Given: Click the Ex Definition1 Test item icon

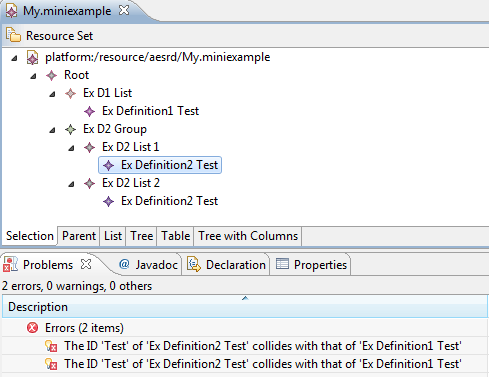Looking at the screenshot, I should [x=89, y=111].
